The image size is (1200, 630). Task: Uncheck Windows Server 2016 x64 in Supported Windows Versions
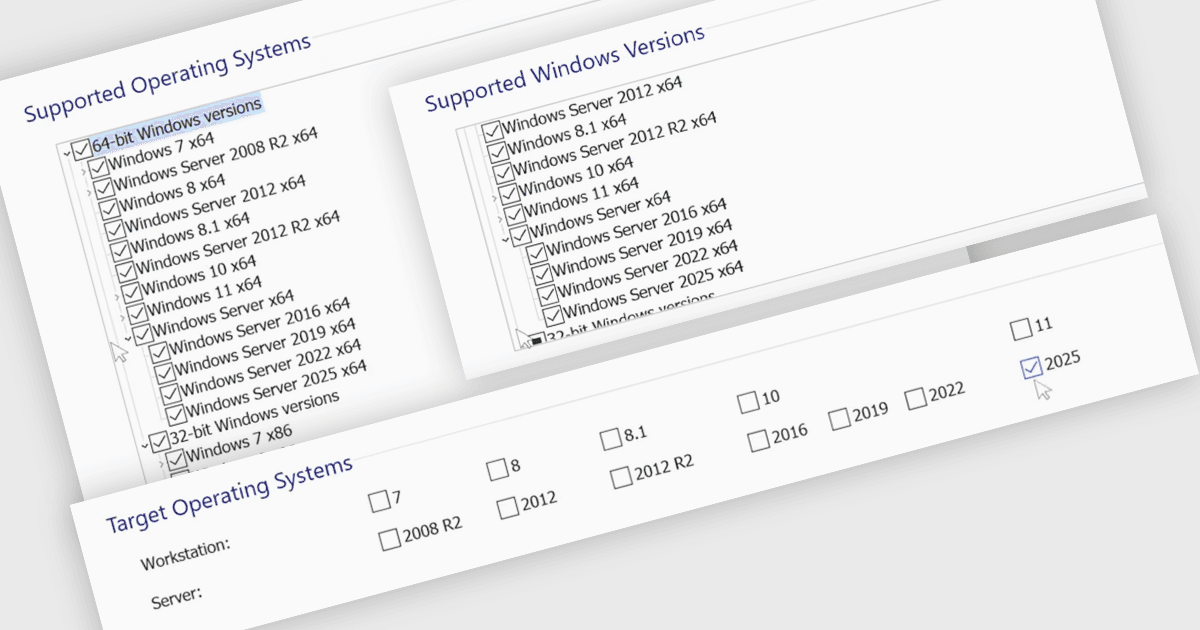pyautogui.click(x=537, y=253)
